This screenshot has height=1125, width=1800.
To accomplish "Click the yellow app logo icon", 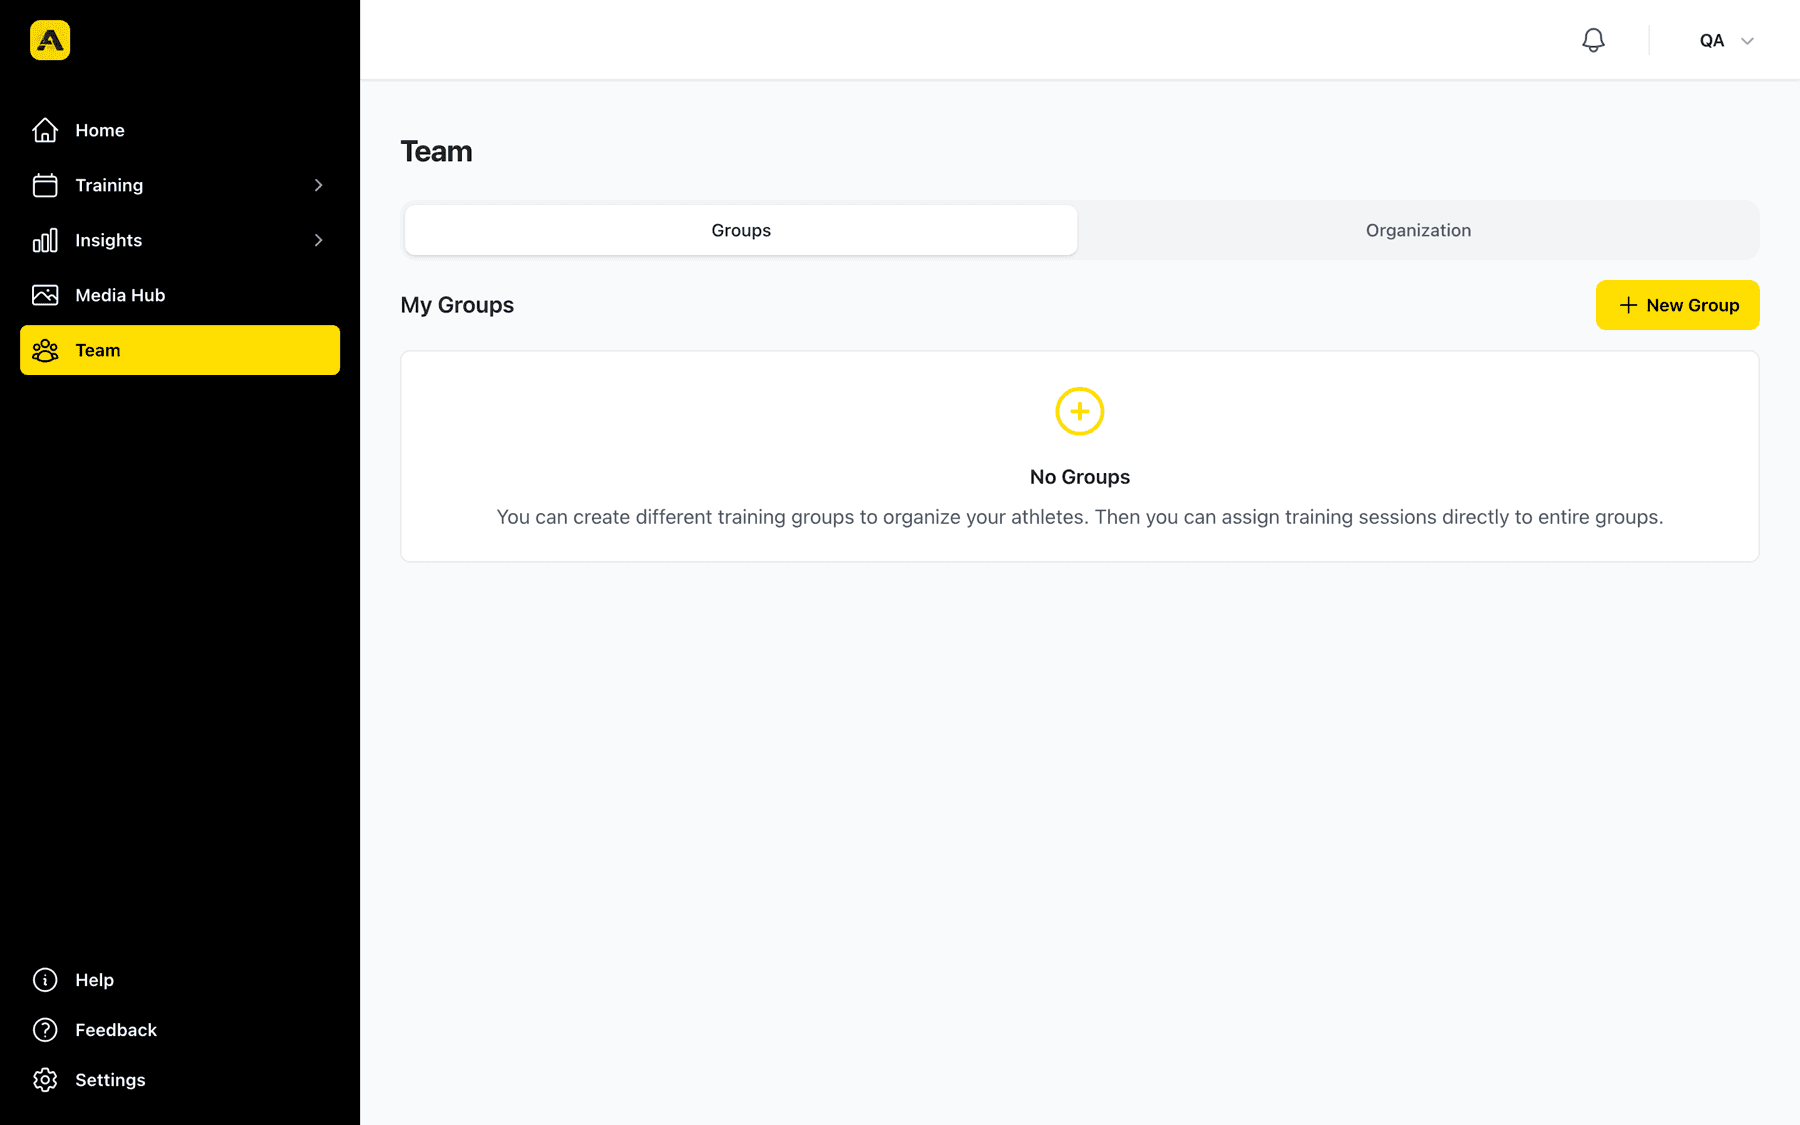I will (x=50, y=40).
